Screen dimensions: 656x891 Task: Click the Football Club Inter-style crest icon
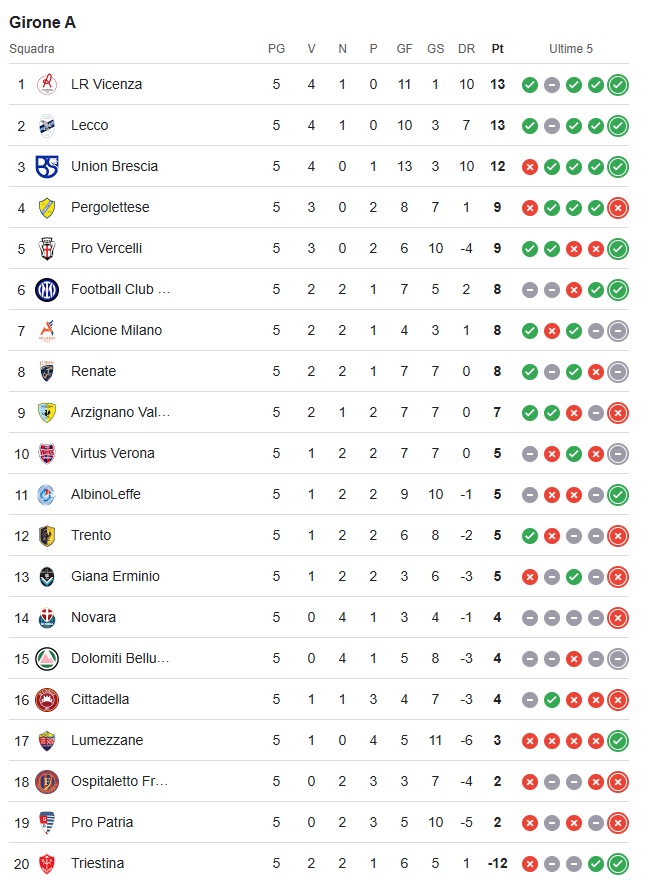(47, 290)
